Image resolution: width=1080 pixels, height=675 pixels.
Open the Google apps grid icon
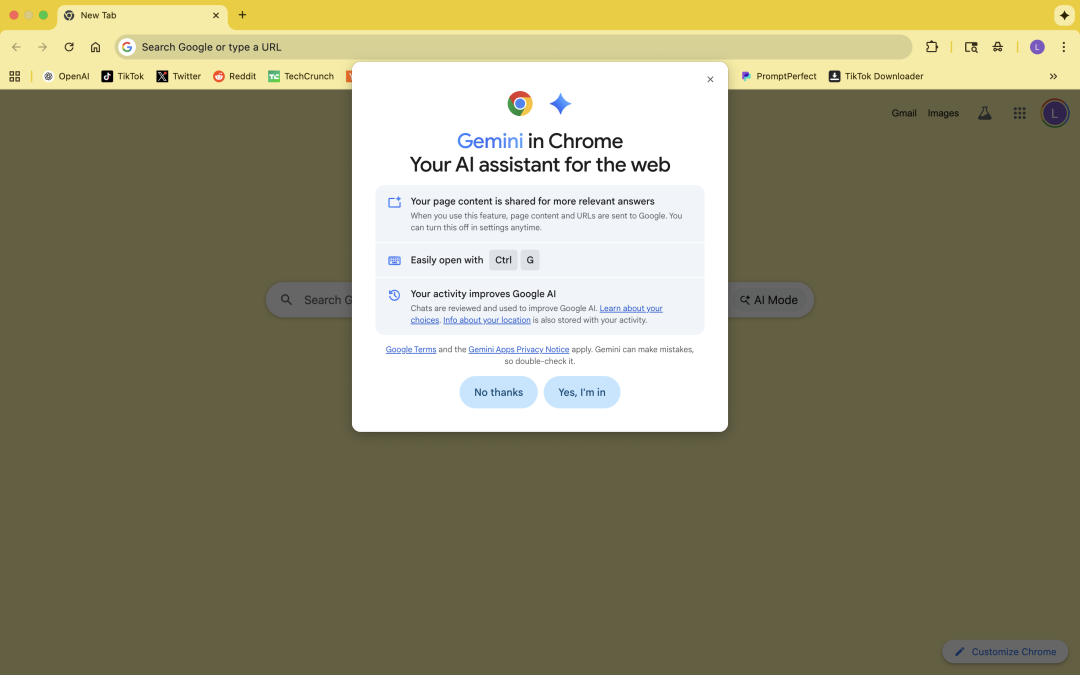coord(1019,113)
